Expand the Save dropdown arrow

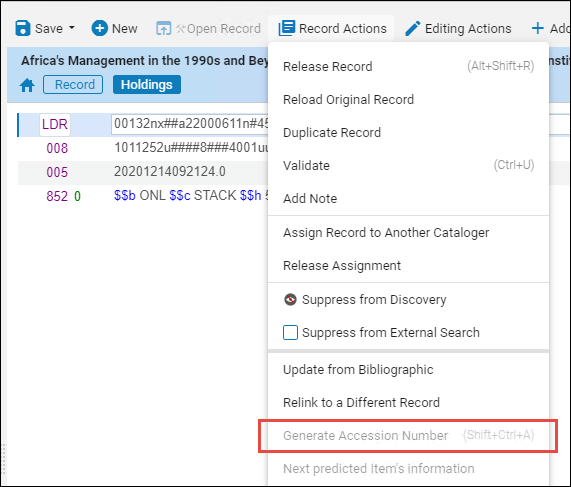point(72,27)
